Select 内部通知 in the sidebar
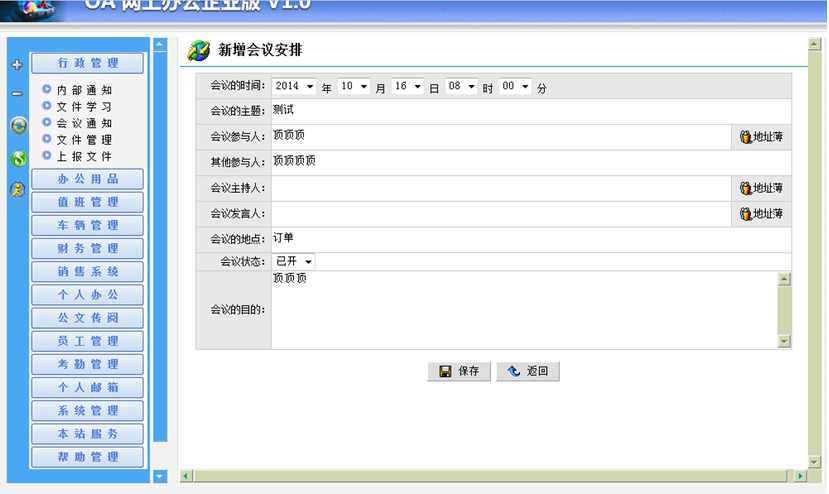This screenshot has width=829, height=494. [x=84, y=90]
